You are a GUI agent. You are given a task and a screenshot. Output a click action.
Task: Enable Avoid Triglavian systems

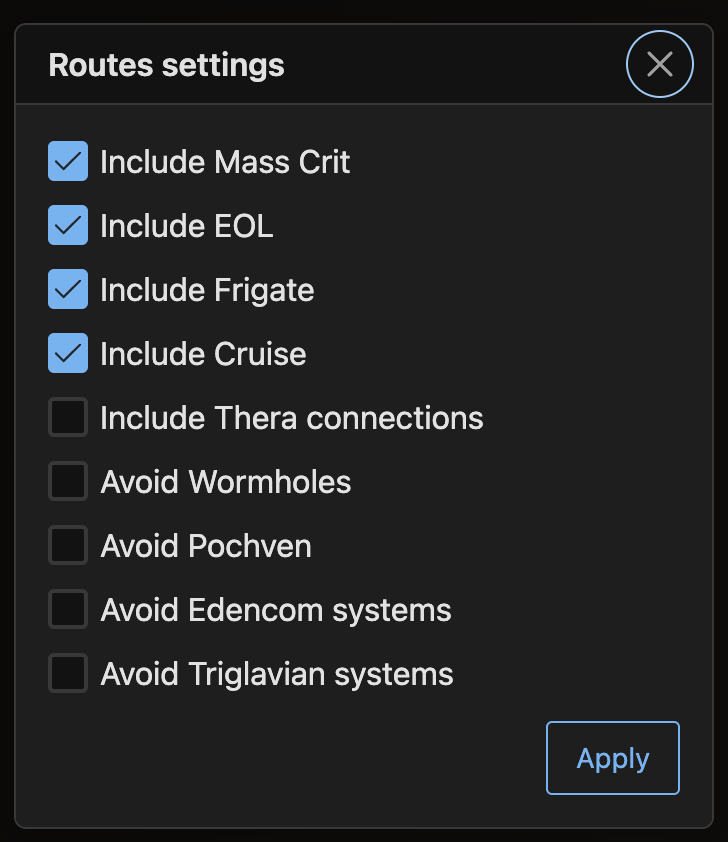(x=66, y=673)
